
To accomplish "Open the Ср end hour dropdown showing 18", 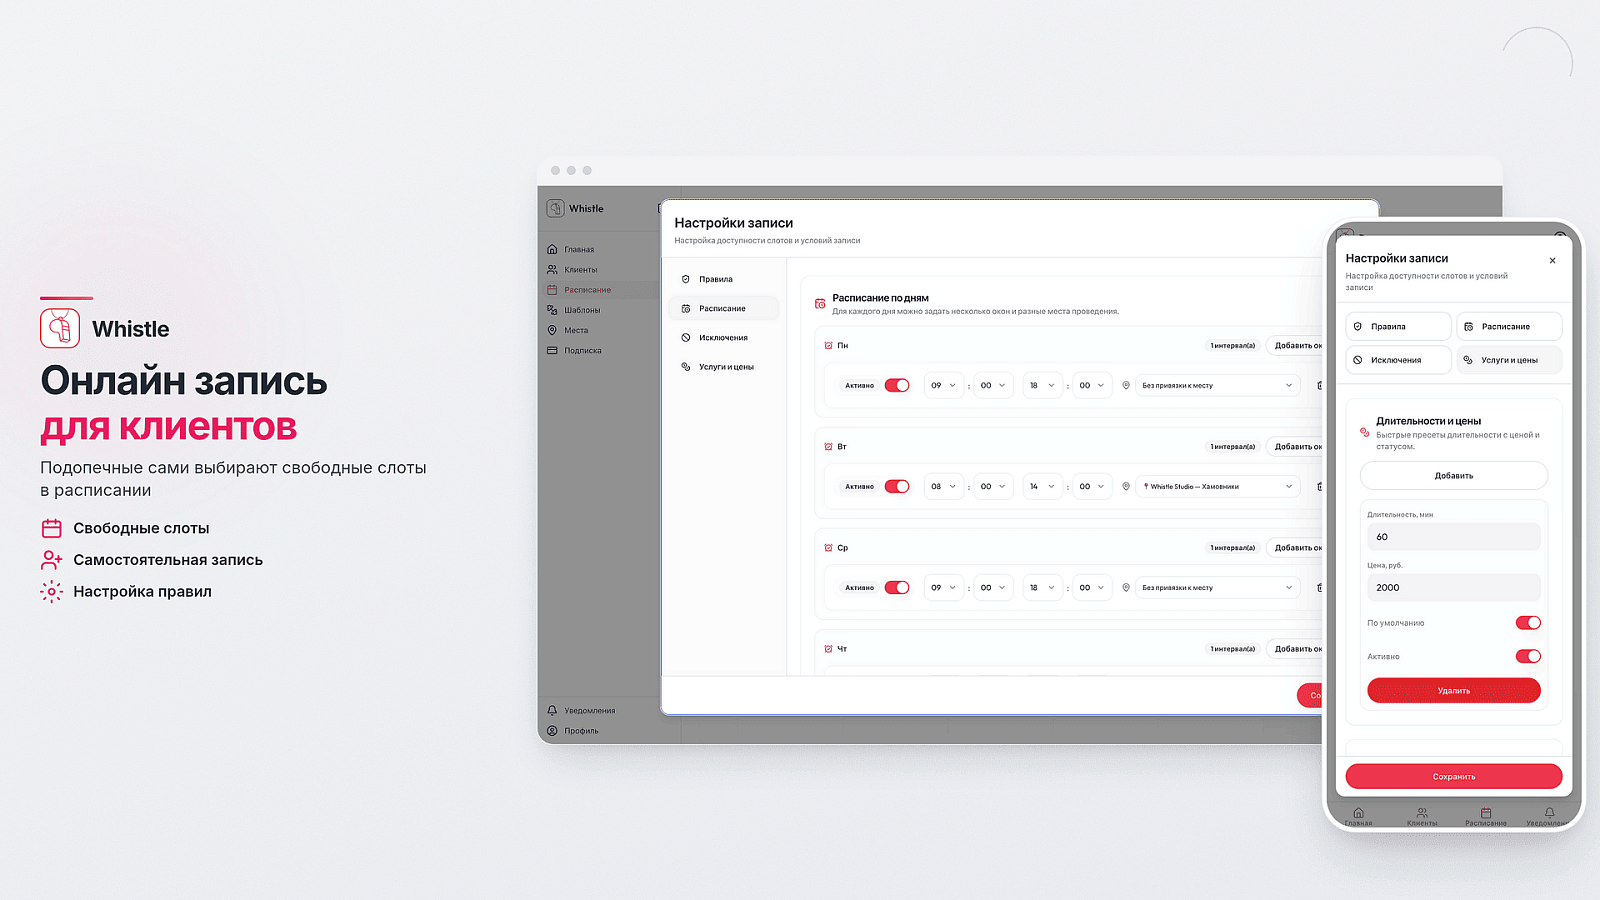I will click(x=1042, y=587).
